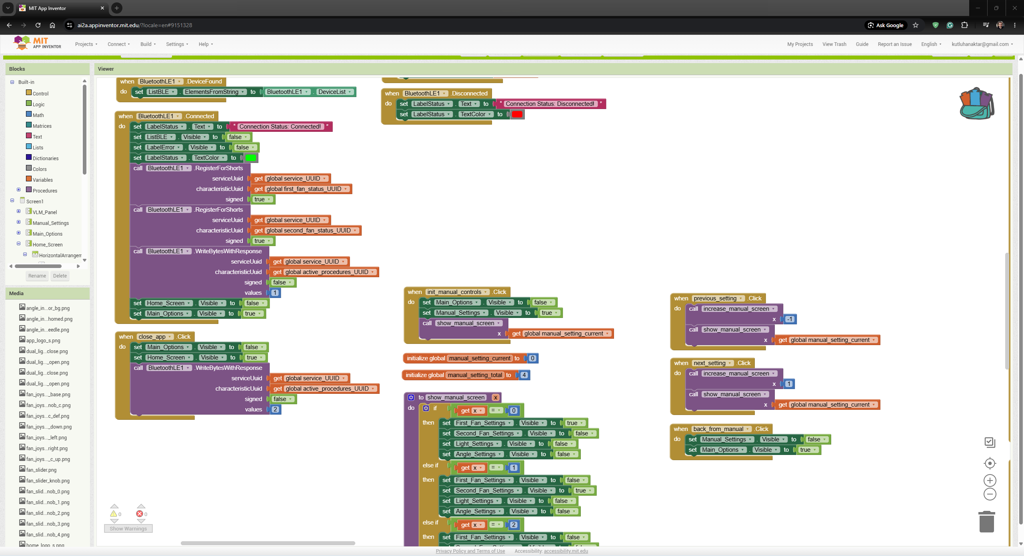
Task: Zoom in with the plus workspace control
Action: [x=989, y=480]
